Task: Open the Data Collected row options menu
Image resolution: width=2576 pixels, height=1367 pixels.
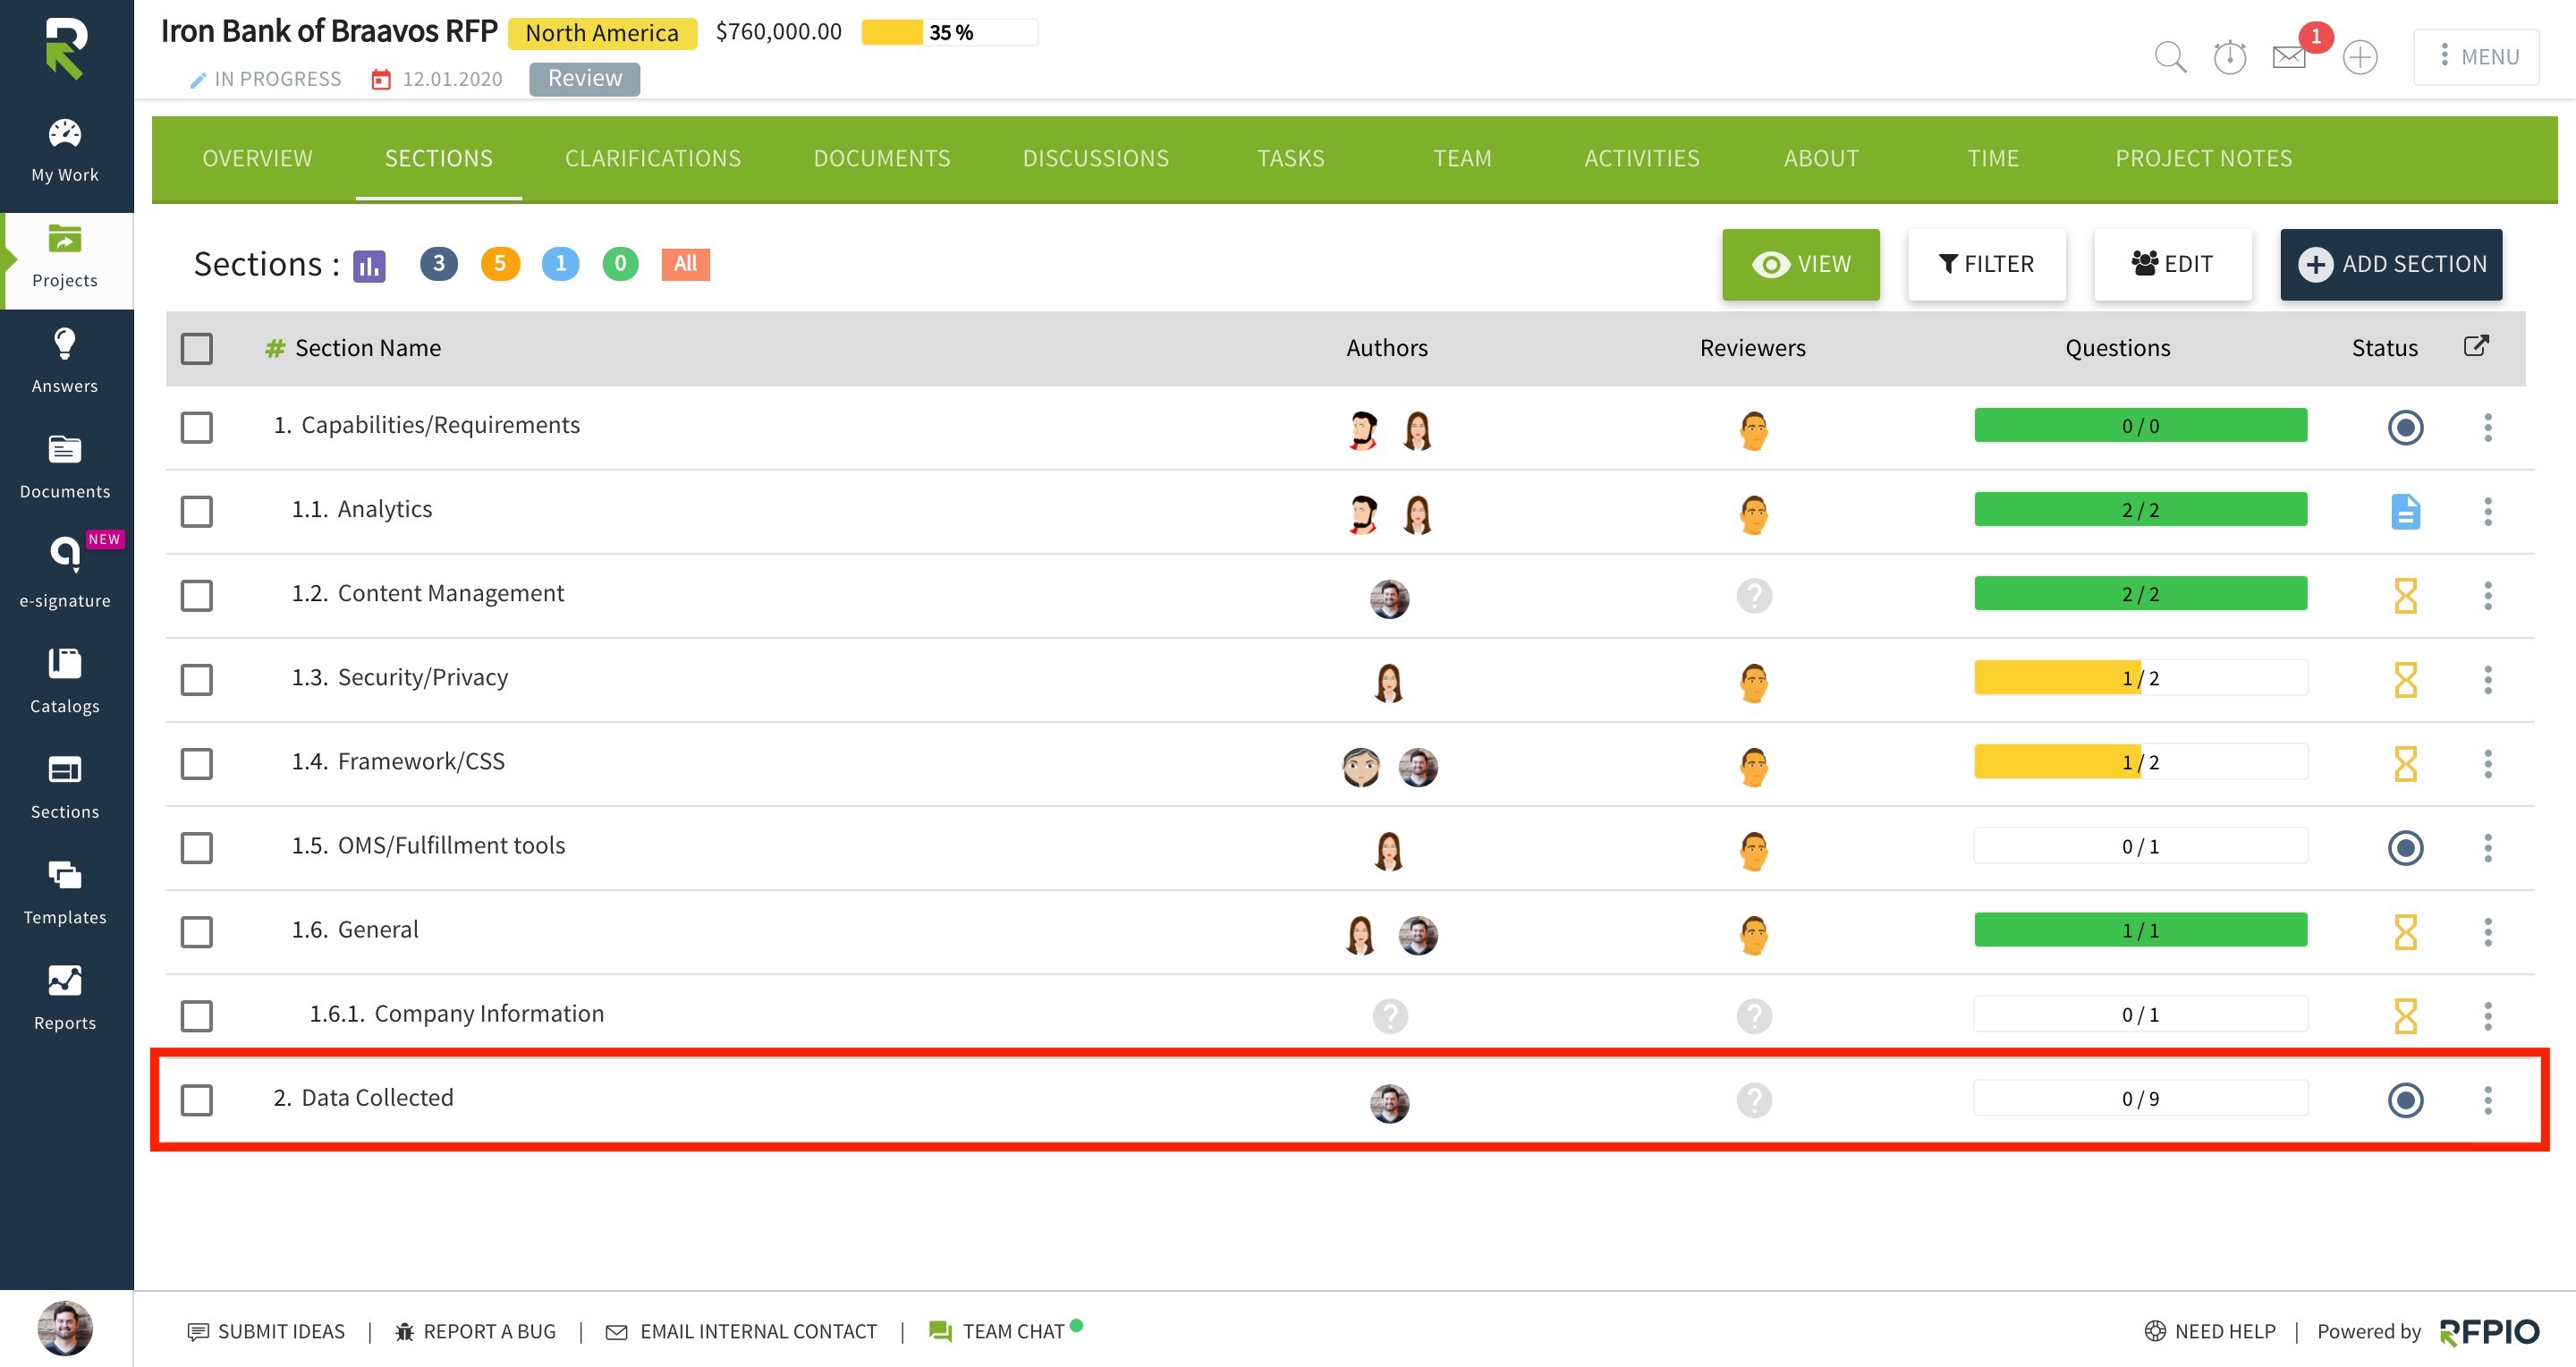Action: 2487,1100
